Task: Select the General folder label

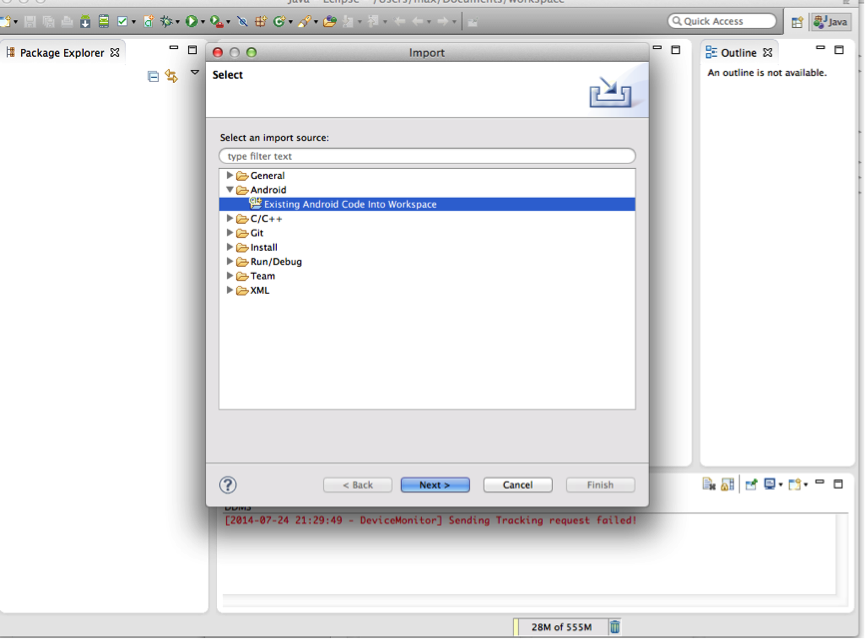Action: pyautogui.click(x=268, y=175)
